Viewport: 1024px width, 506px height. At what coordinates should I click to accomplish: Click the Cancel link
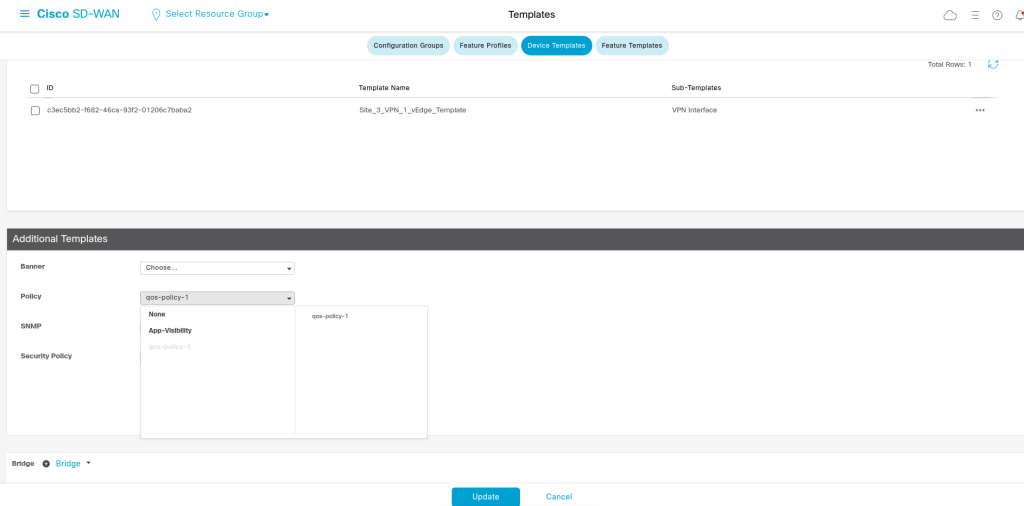click(559, 497)
